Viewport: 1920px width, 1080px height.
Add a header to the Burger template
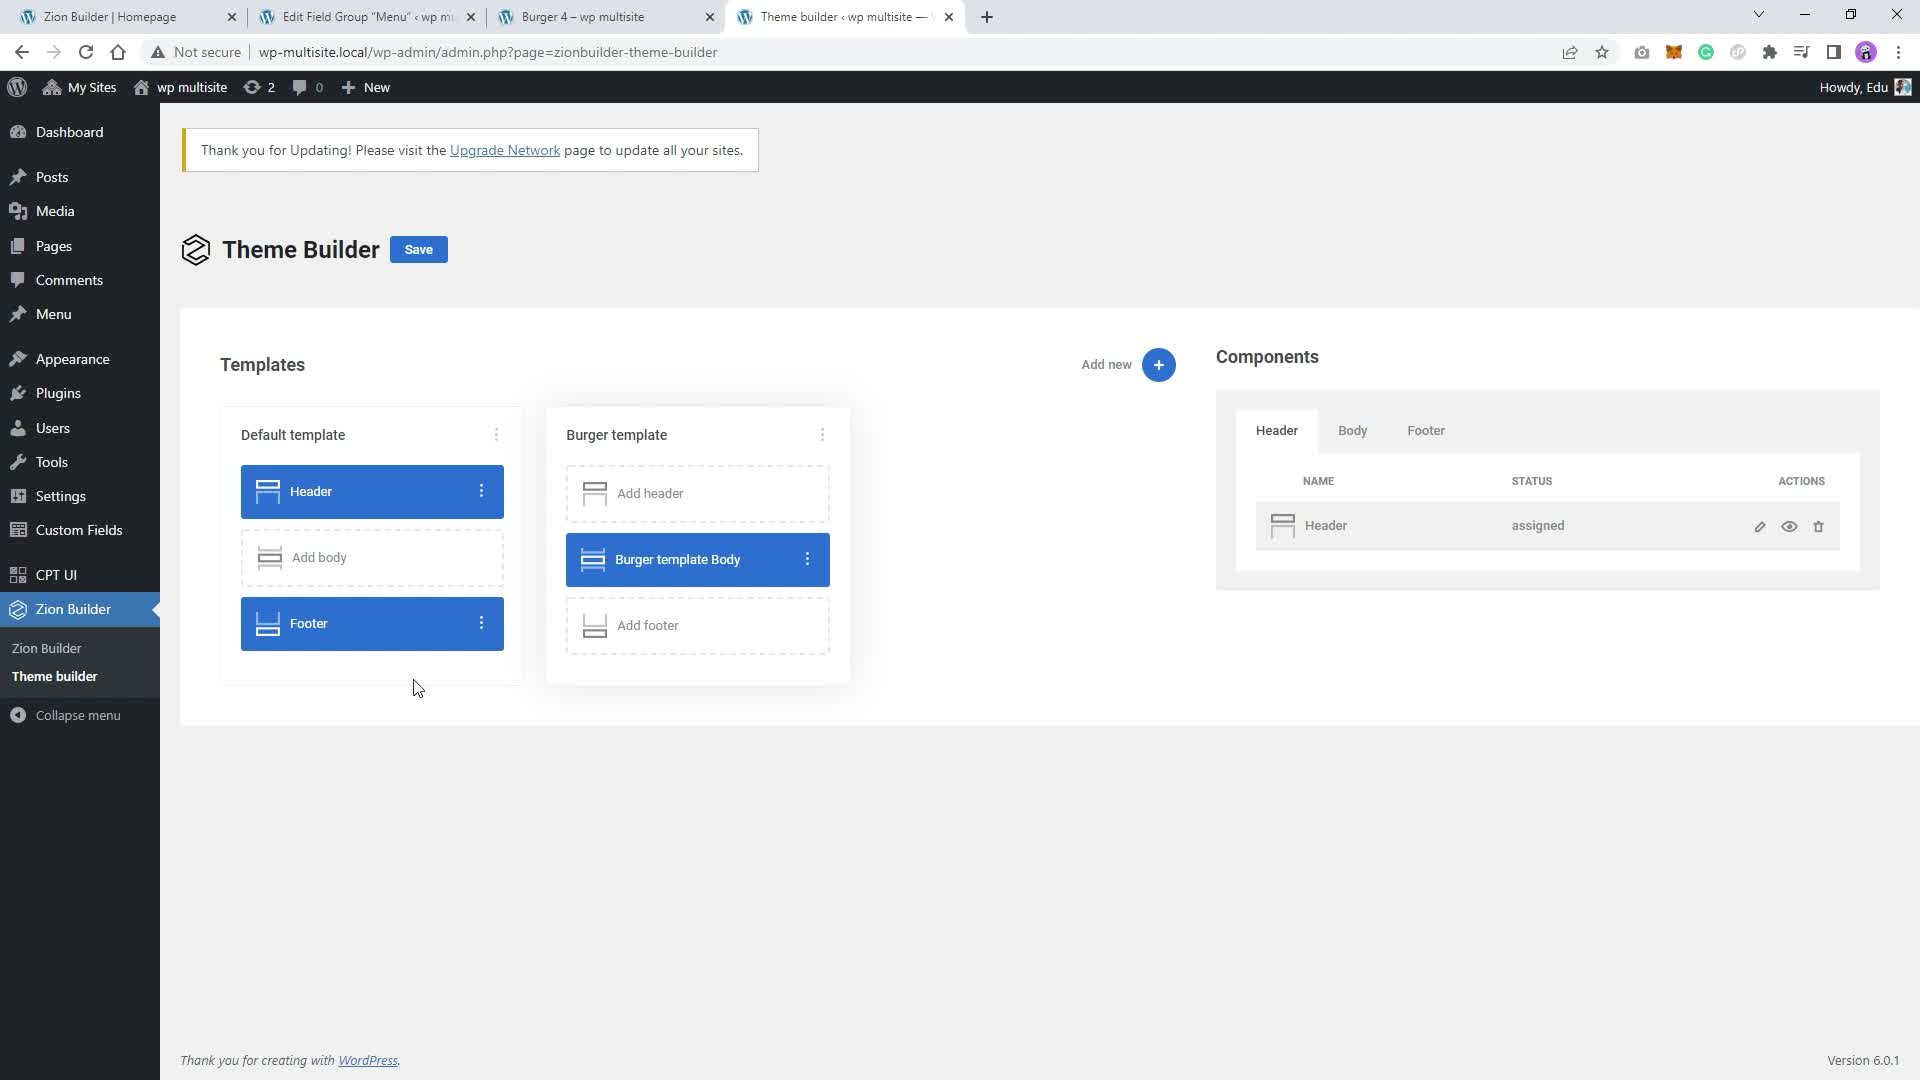[x=697, y=494]
